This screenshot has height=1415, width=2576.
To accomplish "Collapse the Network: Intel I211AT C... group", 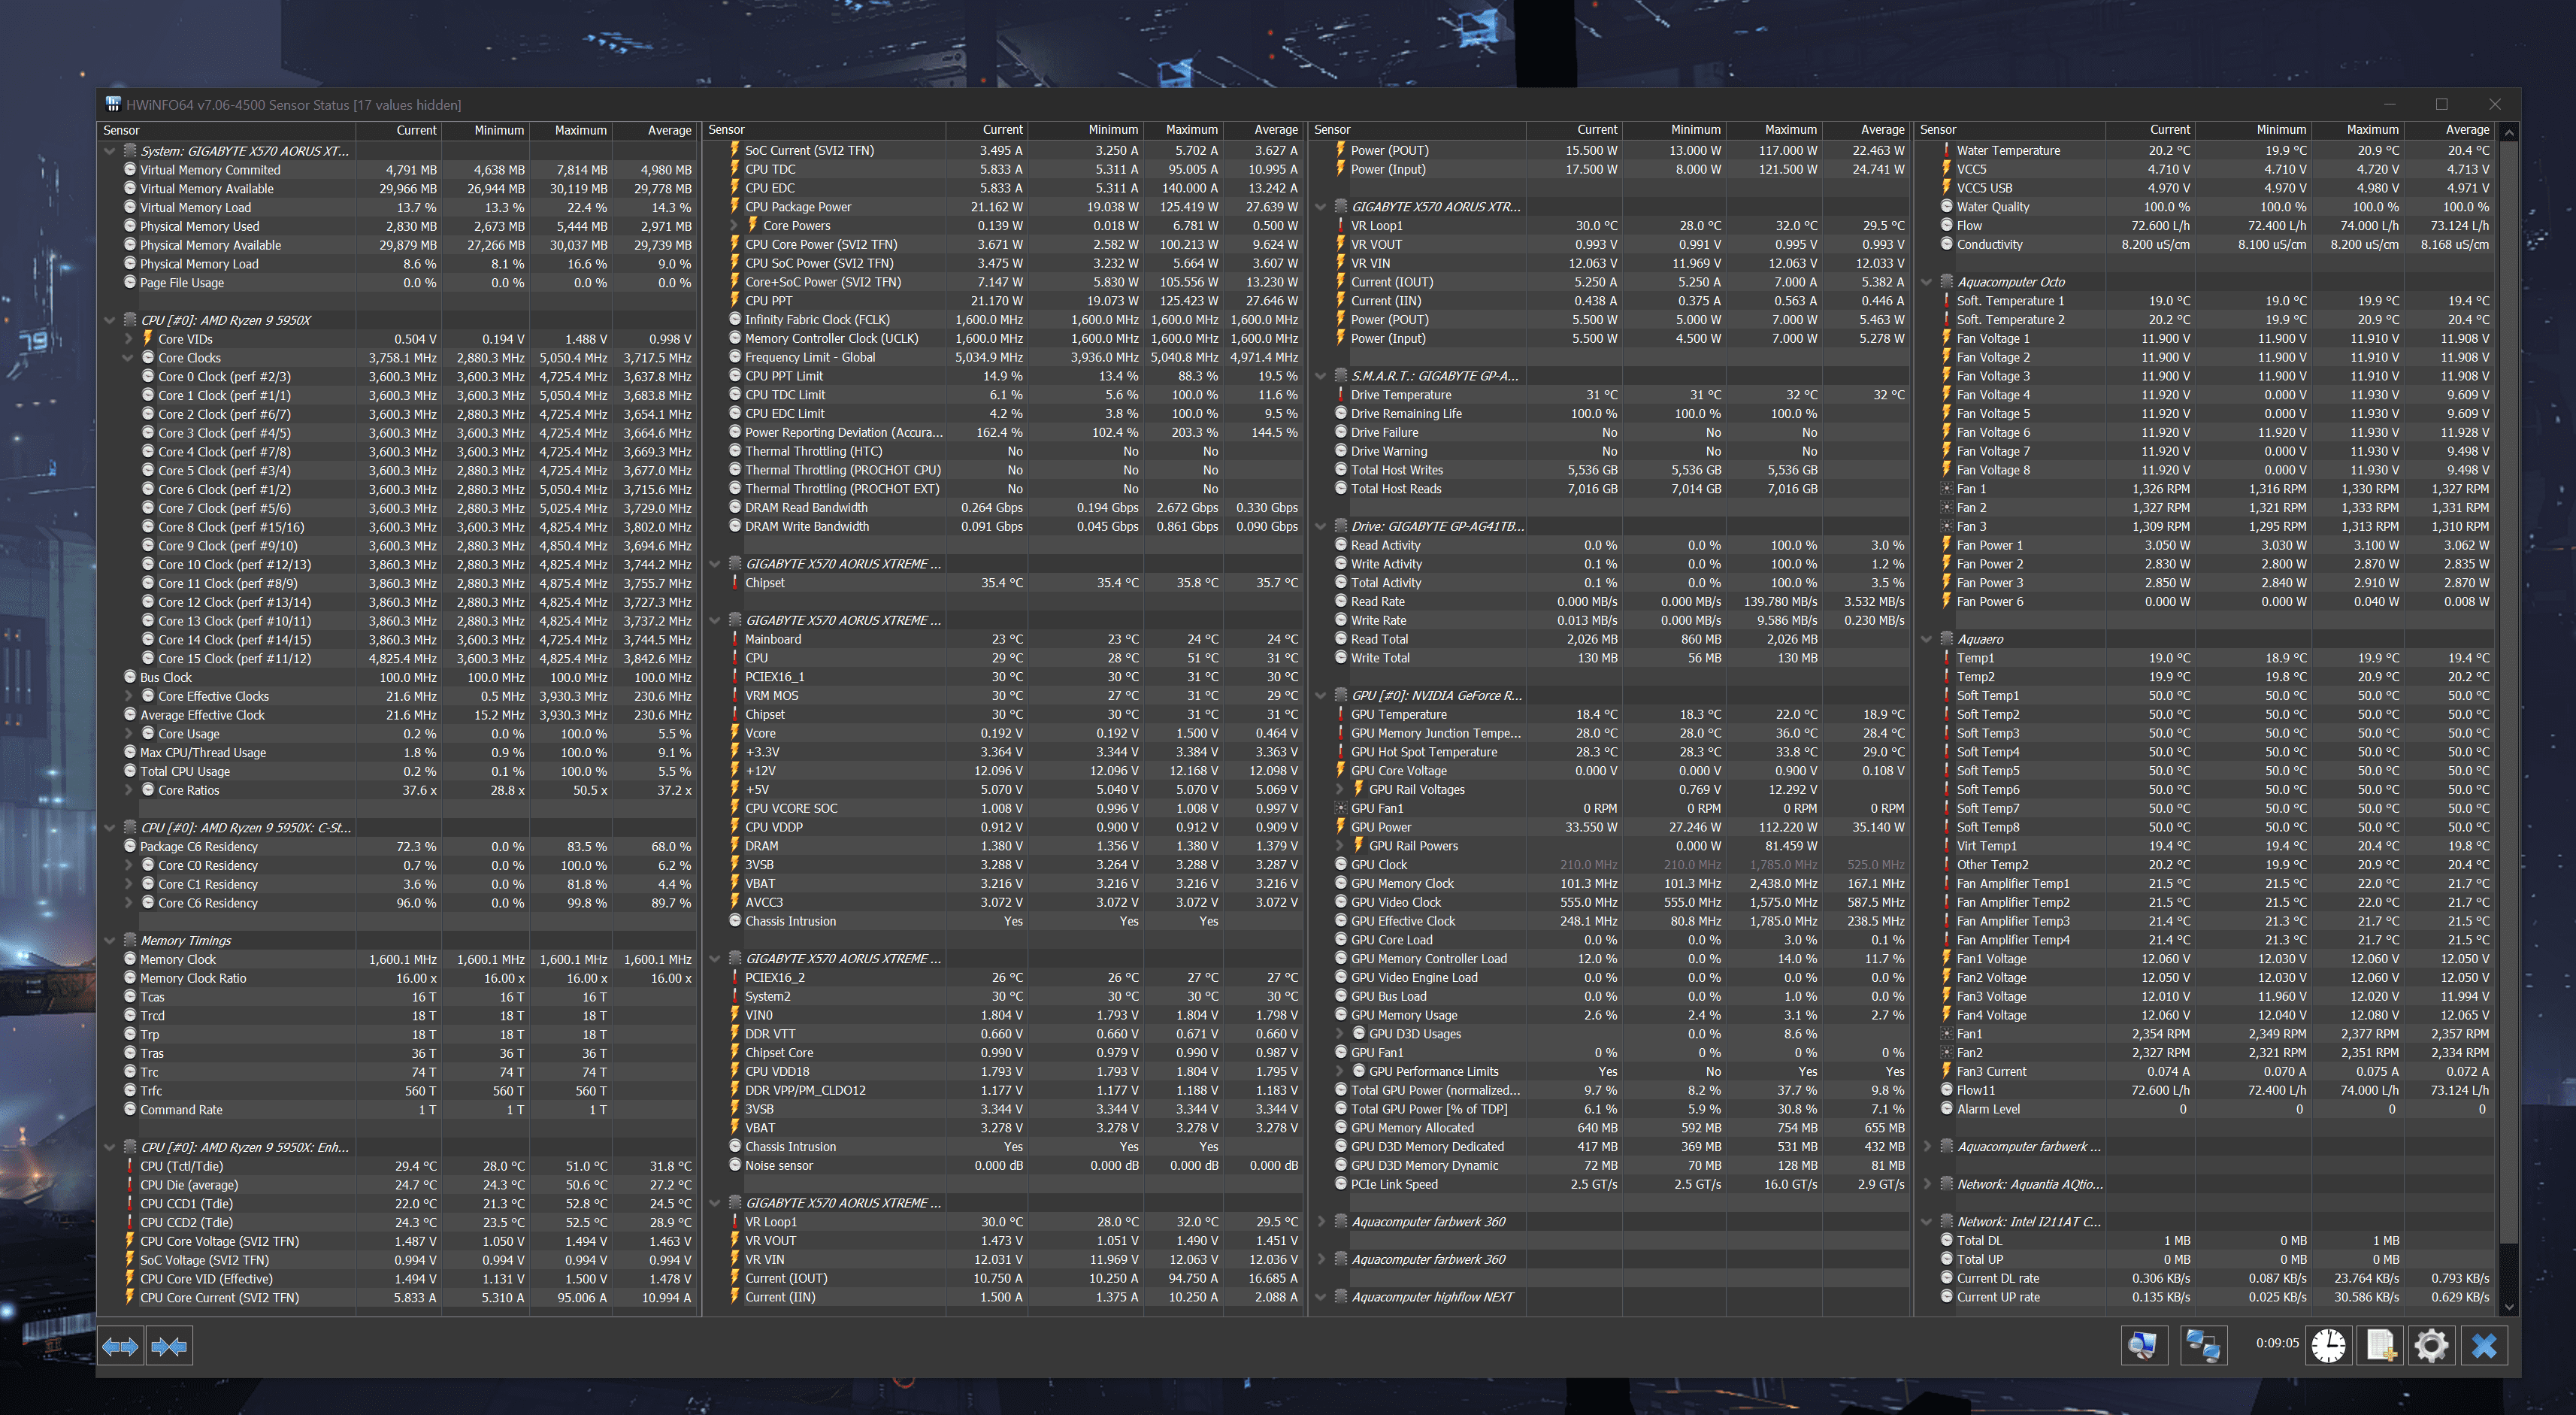I will (x=1927, y=1222).
